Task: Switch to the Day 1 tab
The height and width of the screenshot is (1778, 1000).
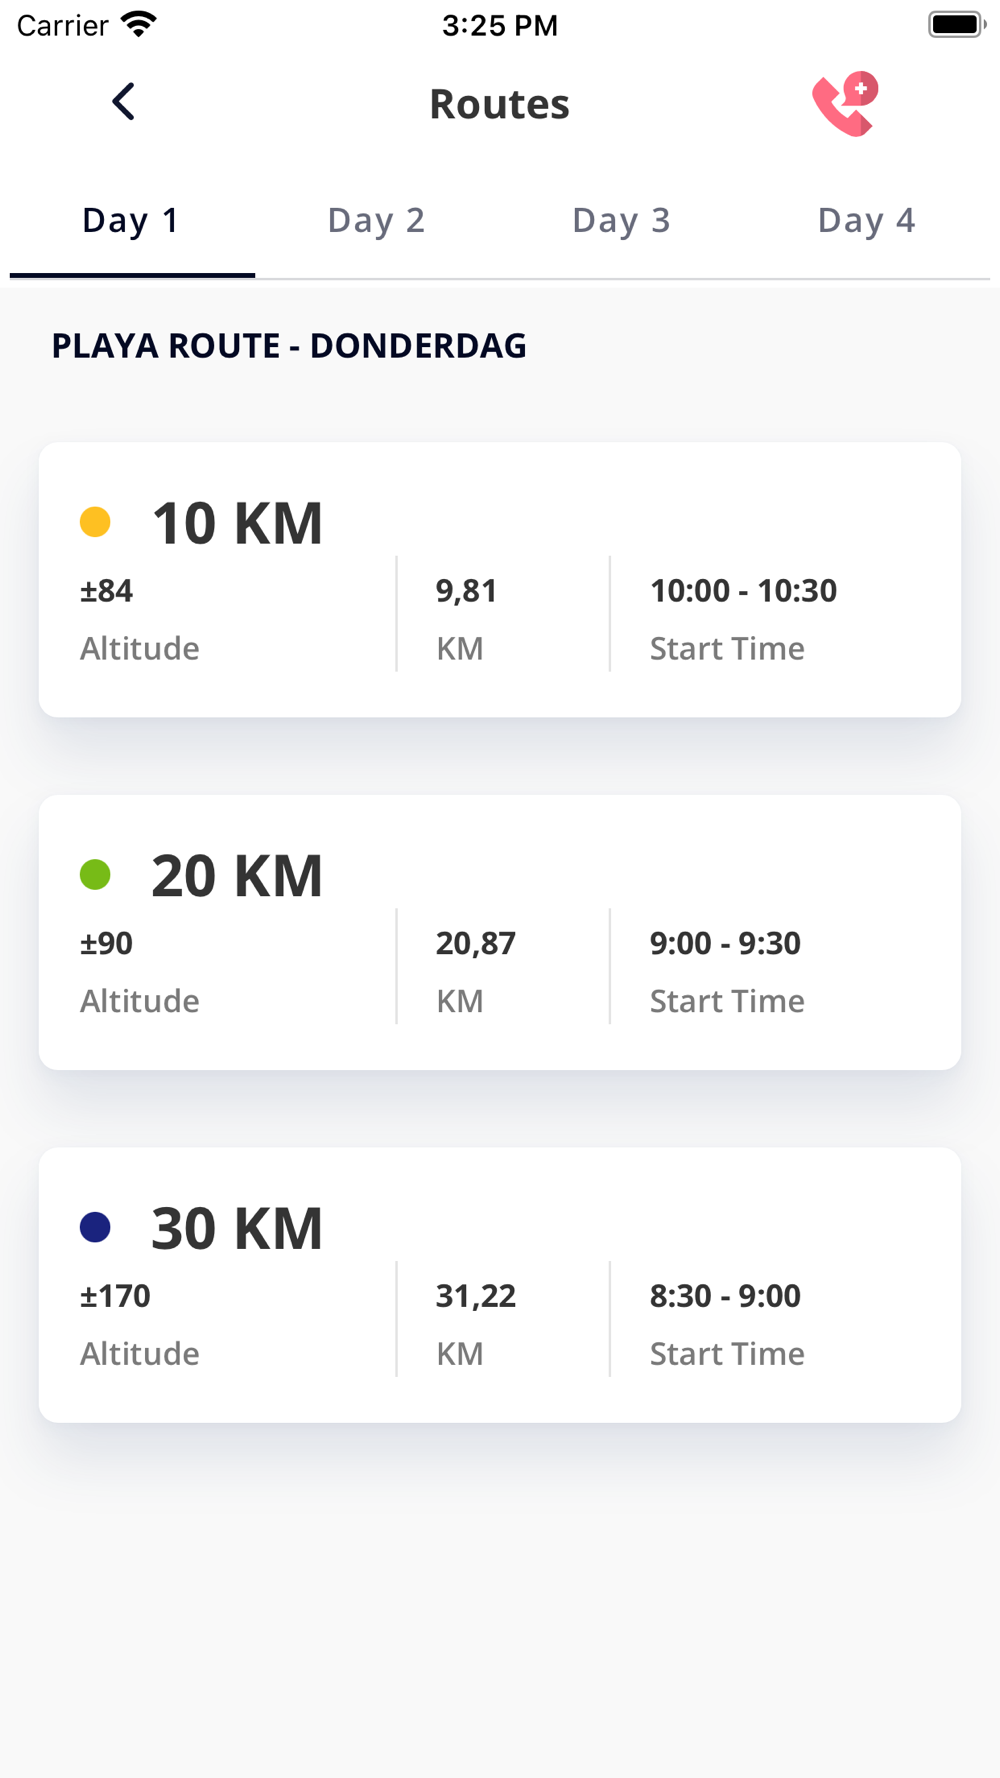Action: tap(132, 220)
